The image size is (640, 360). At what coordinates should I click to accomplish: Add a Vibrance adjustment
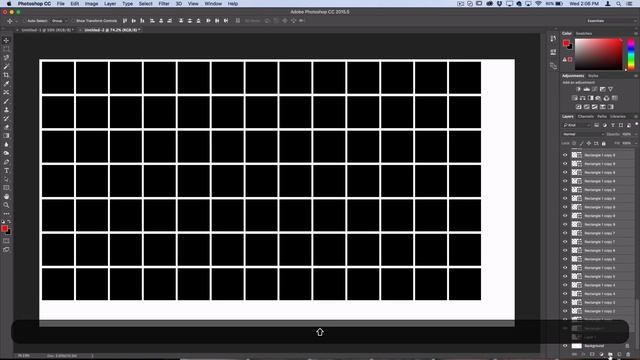tap(611, 89)
